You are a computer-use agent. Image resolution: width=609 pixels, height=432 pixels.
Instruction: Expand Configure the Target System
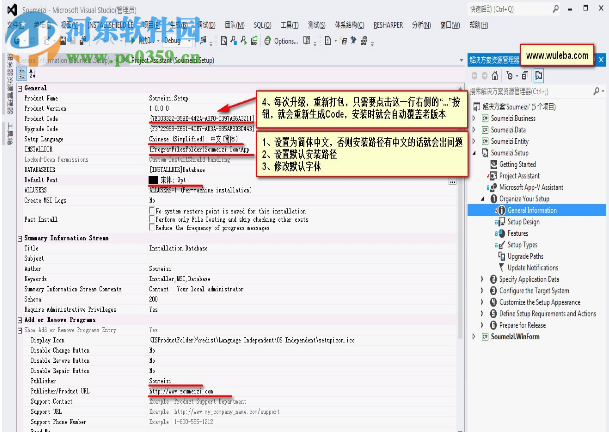(482, 291)
